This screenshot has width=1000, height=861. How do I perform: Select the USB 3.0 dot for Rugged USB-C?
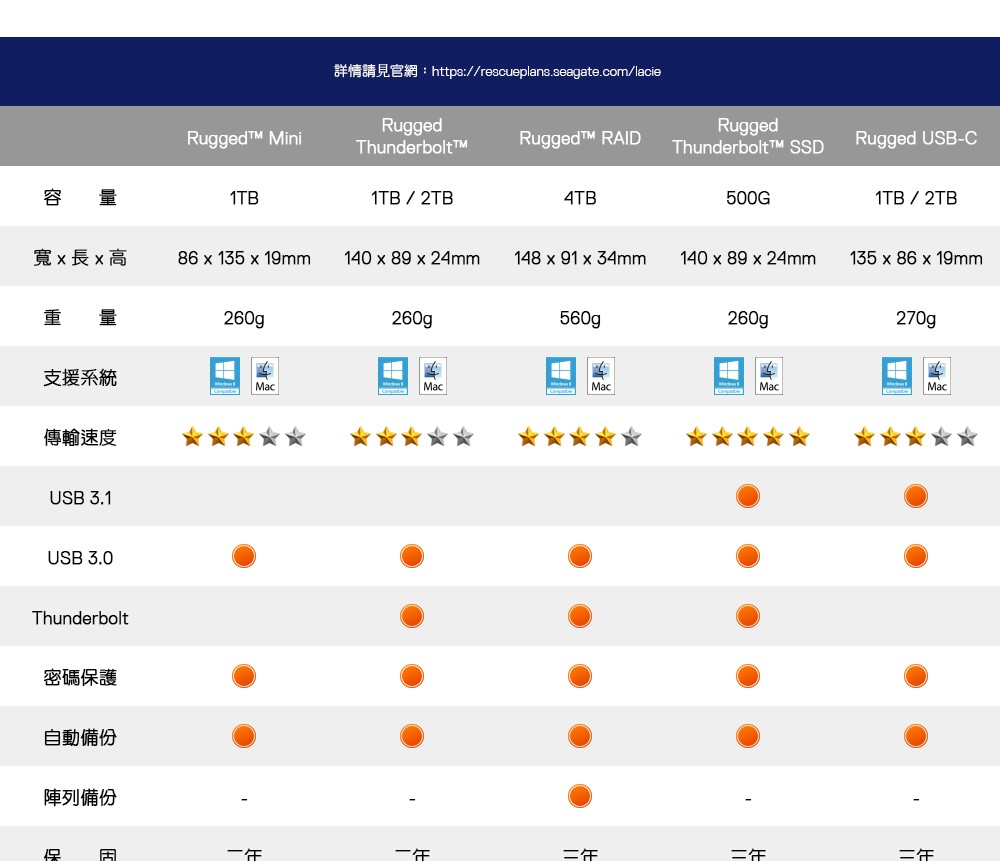[916, 556]
